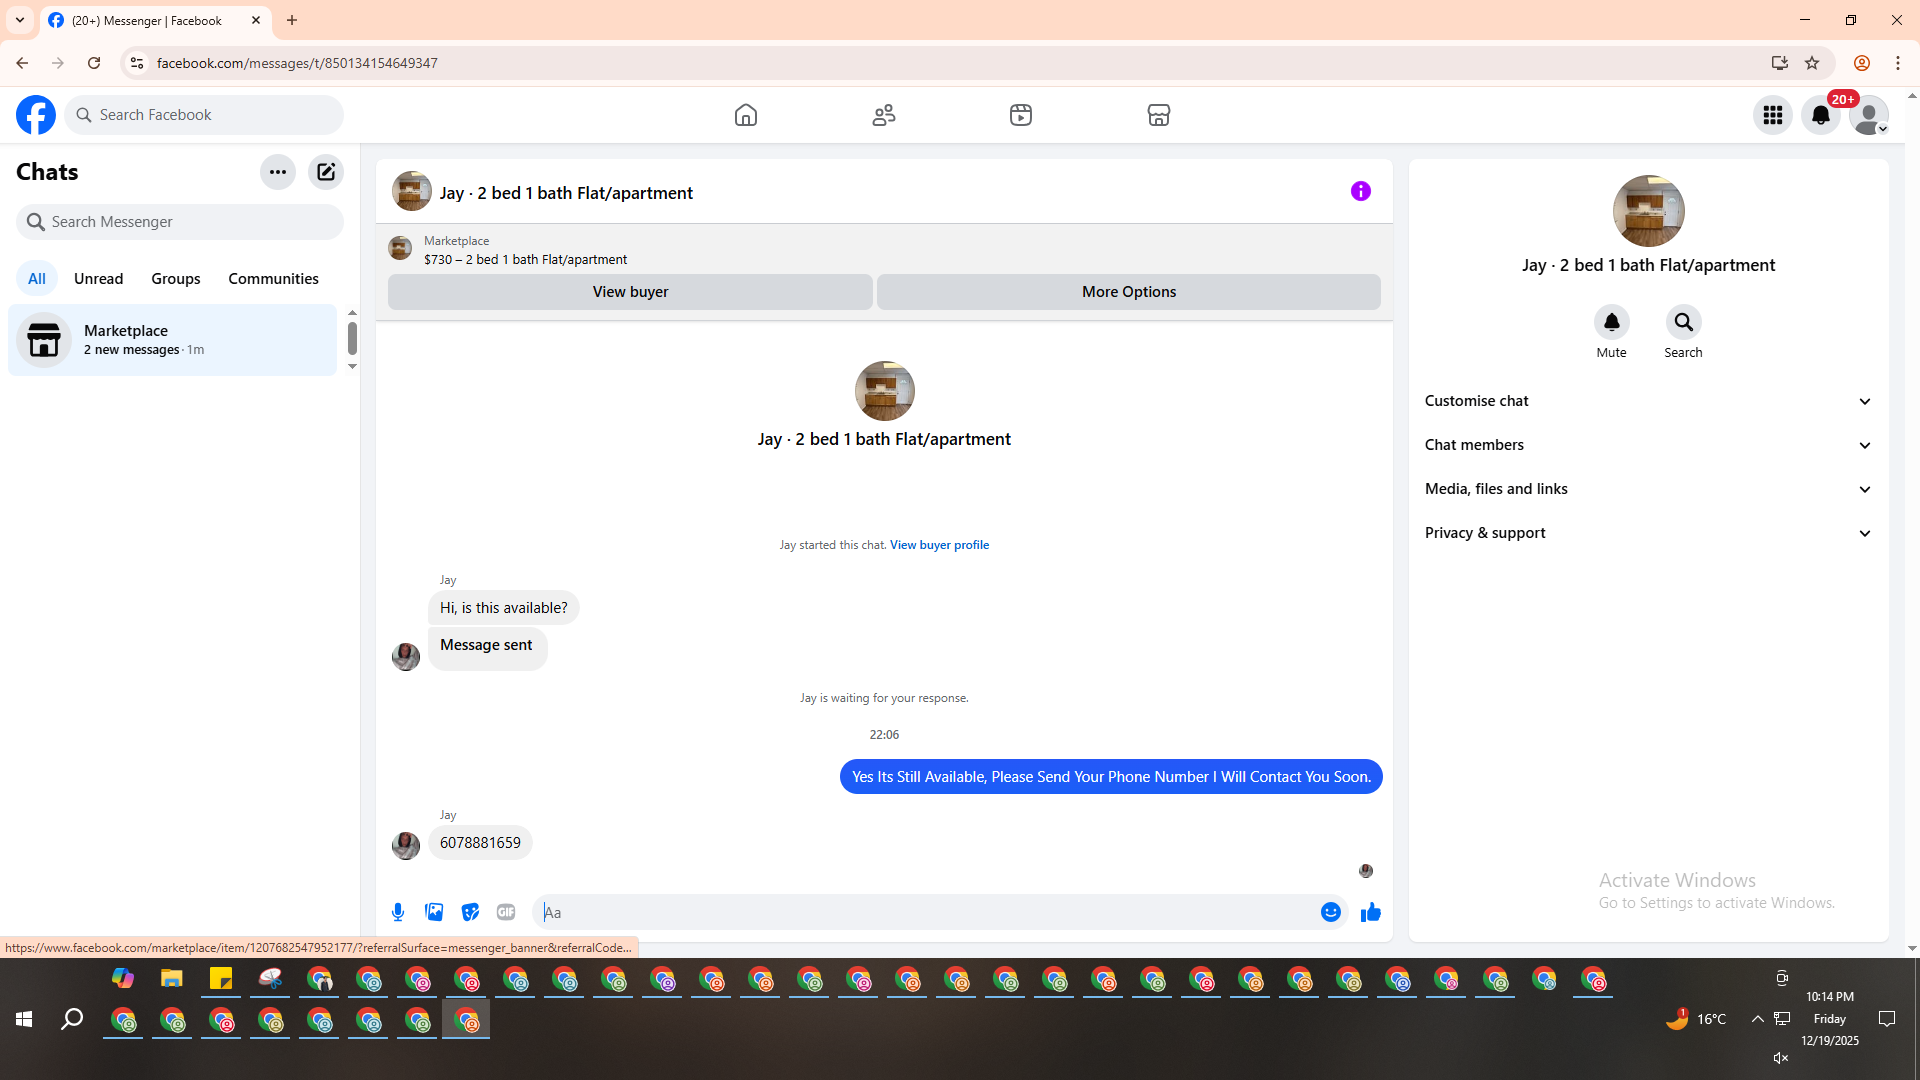Mute this conversation
Screen dimensions: 1920x1080
[x=1611, y=323]
